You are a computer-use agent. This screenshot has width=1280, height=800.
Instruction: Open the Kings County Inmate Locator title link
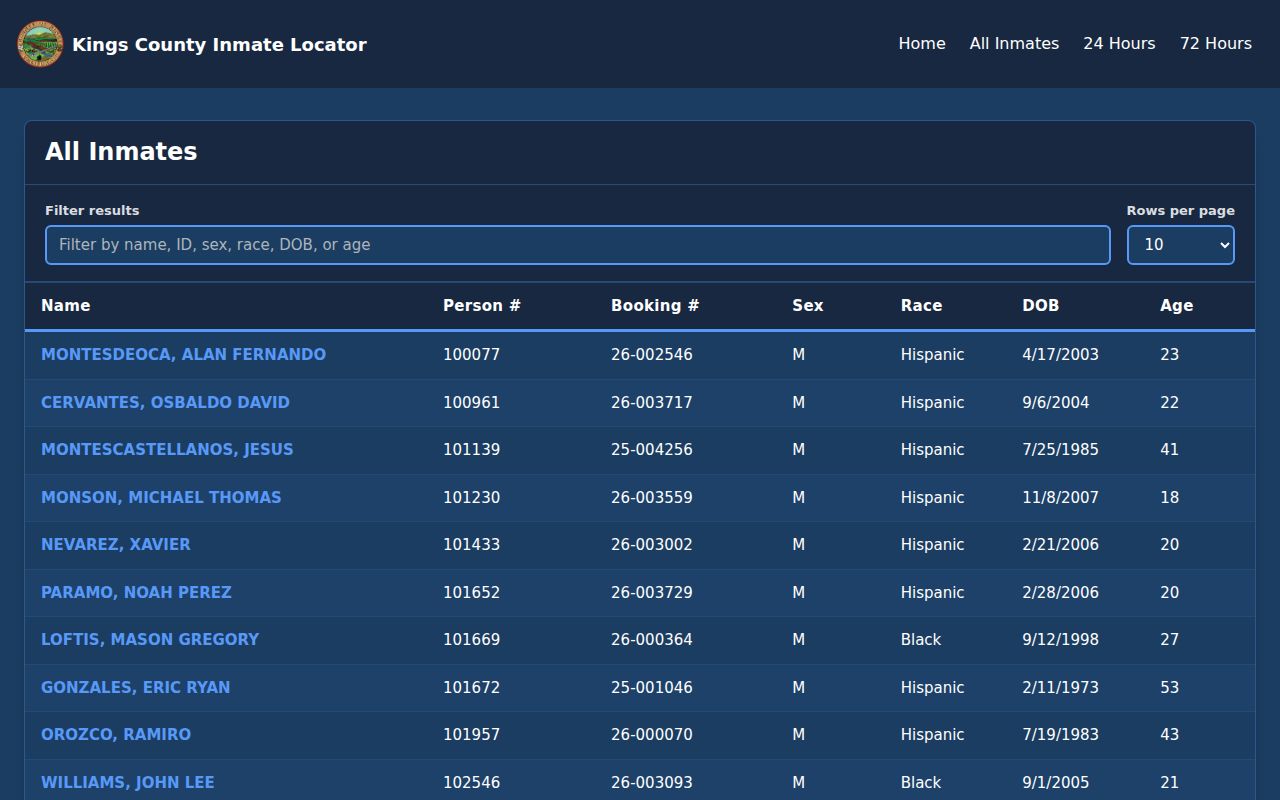click(x=219, y=44)
